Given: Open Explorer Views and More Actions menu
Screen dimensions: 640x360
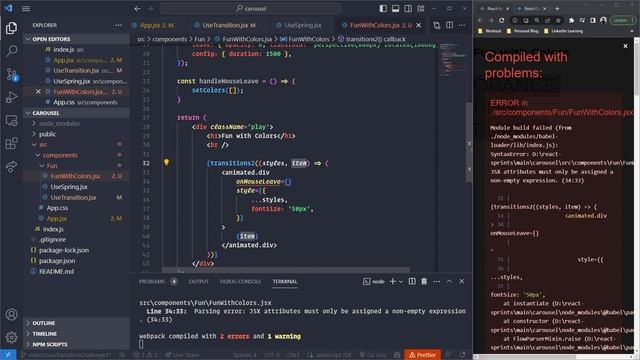Looking at the screenshot, I should point(118,25).
